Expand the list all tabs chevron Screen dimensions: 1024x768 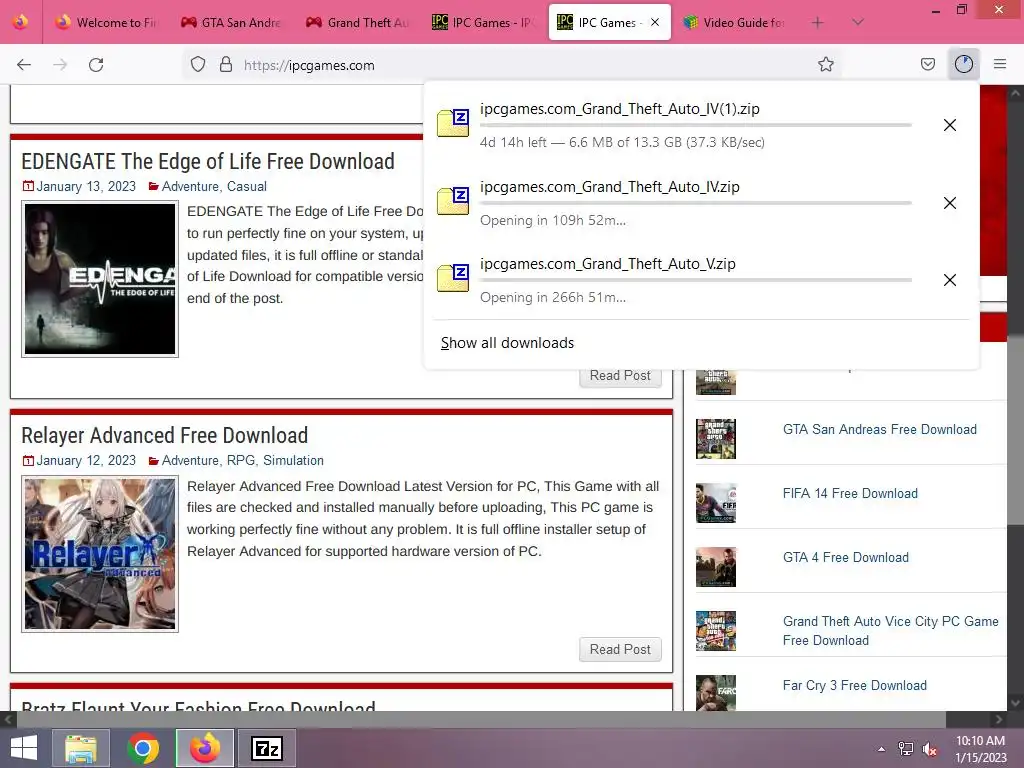[x=858, y=22]
